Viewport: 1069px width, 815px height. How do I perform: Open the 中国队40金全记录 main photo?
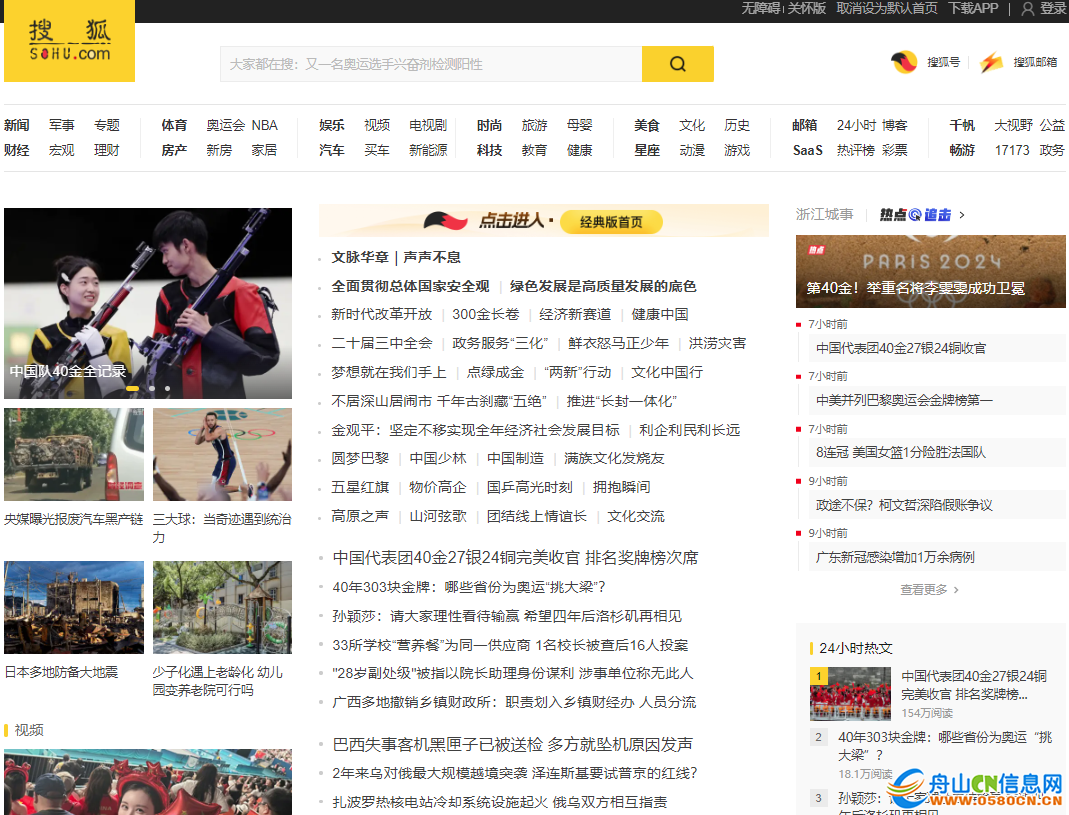[x=148, y=303]
